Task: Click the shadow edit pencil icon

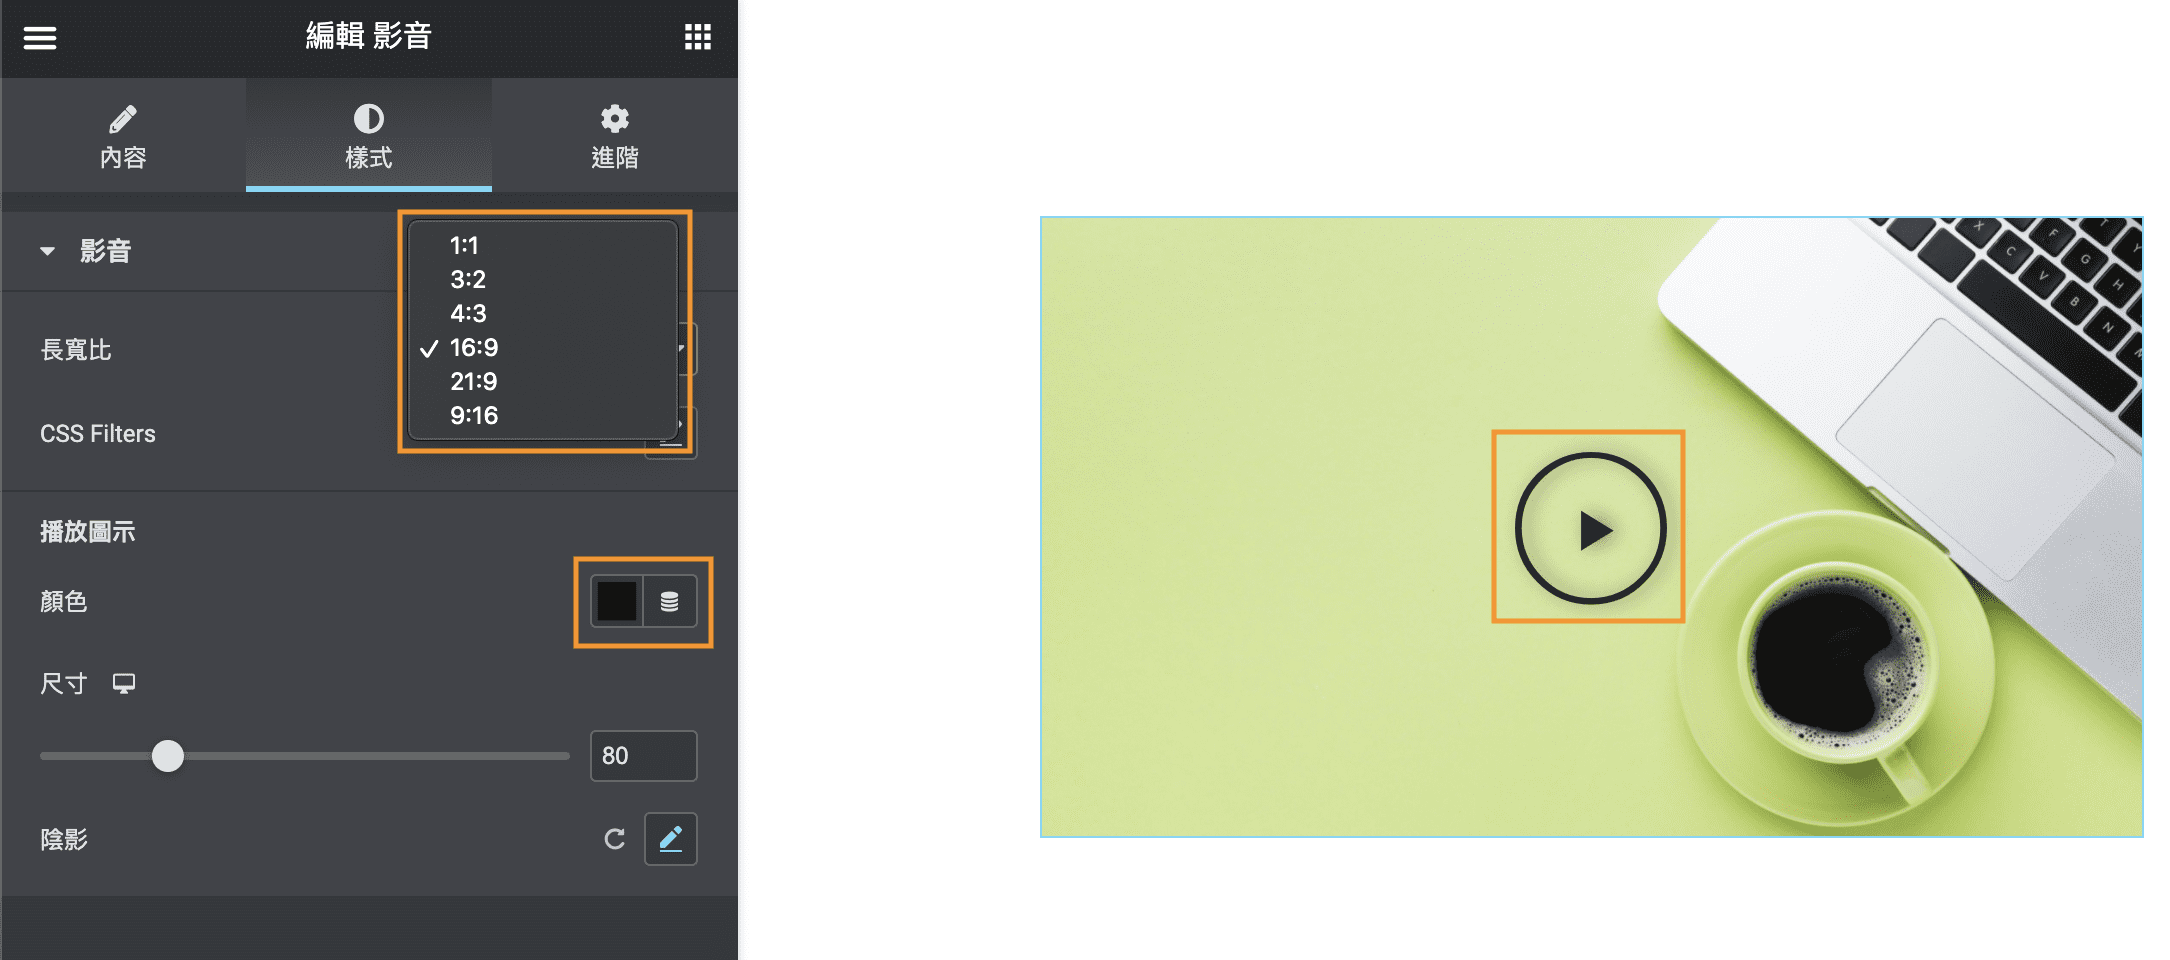Action: [x=671, y=838]
